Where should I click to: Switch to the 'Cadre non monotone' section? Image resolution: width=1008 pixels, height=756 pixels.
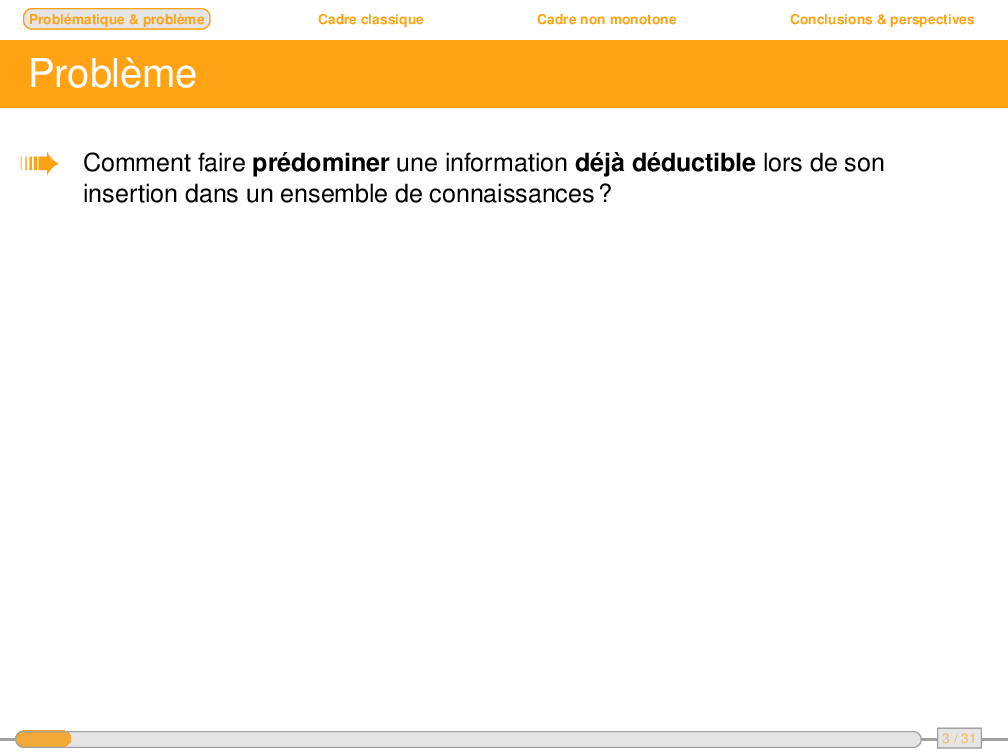click(x=606, y=19)
